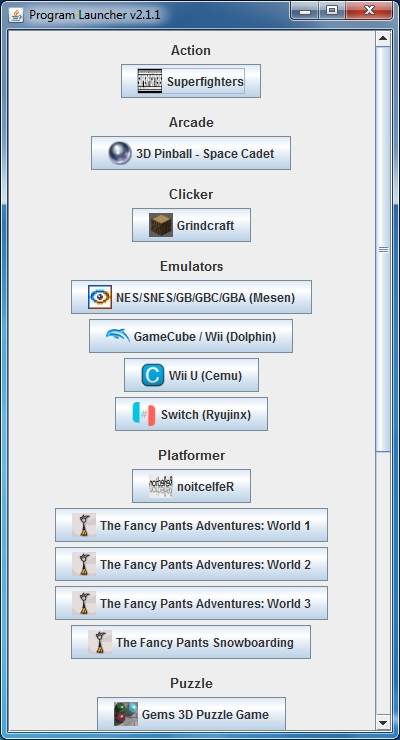Click the vertical scrollbar thumb
Image resolution: width=400 pixels, height=740 pixels.
click(383, 249)
